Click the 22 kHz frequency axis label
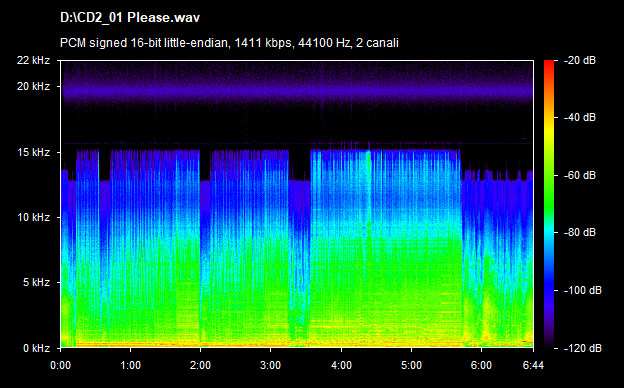This screenshot has width=624, height=388. click(x=33, y=60)
